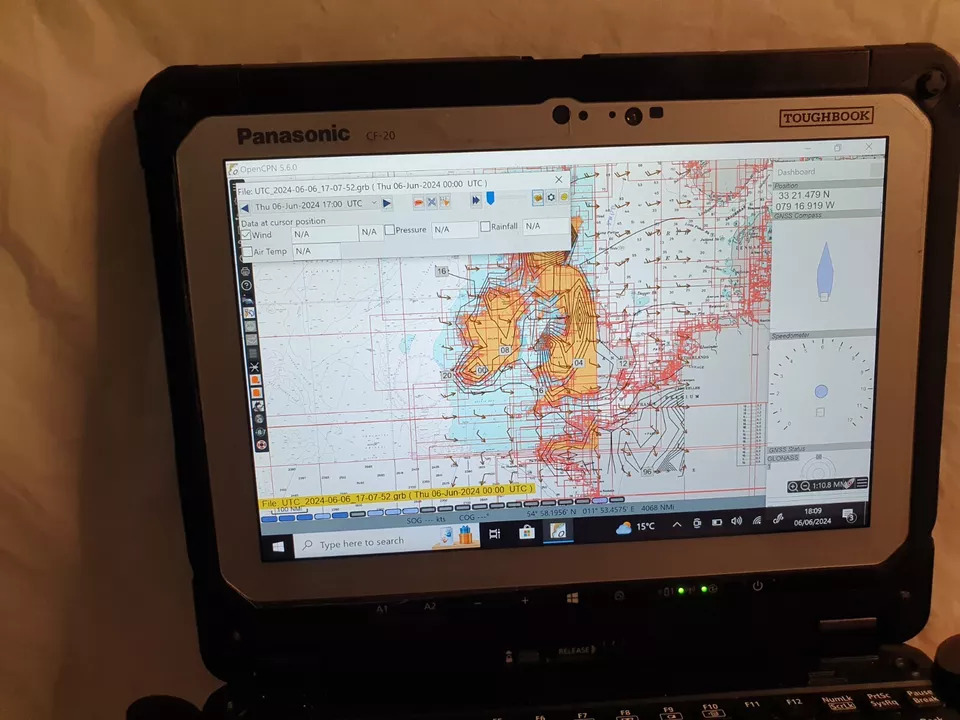Open Windows Task View
960x720 pixels.
click(x=495, y=533)
